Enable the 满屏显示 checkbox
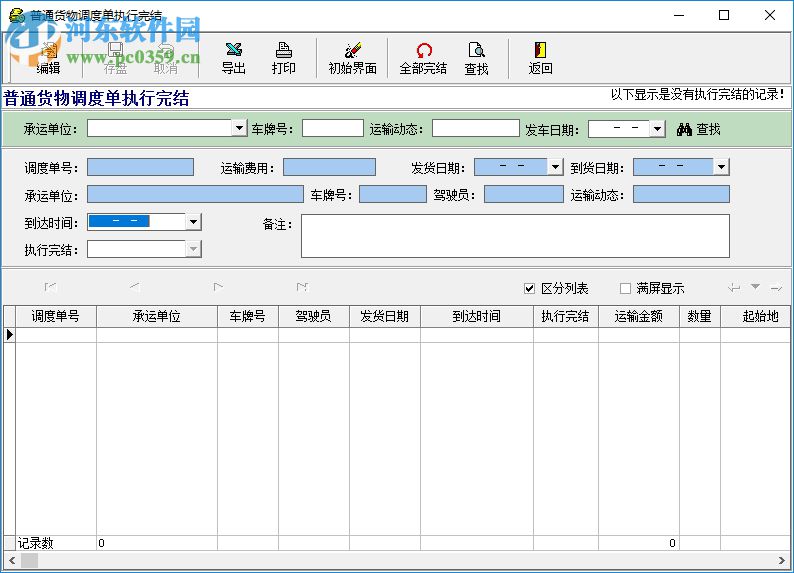 [x=625, y=289]
